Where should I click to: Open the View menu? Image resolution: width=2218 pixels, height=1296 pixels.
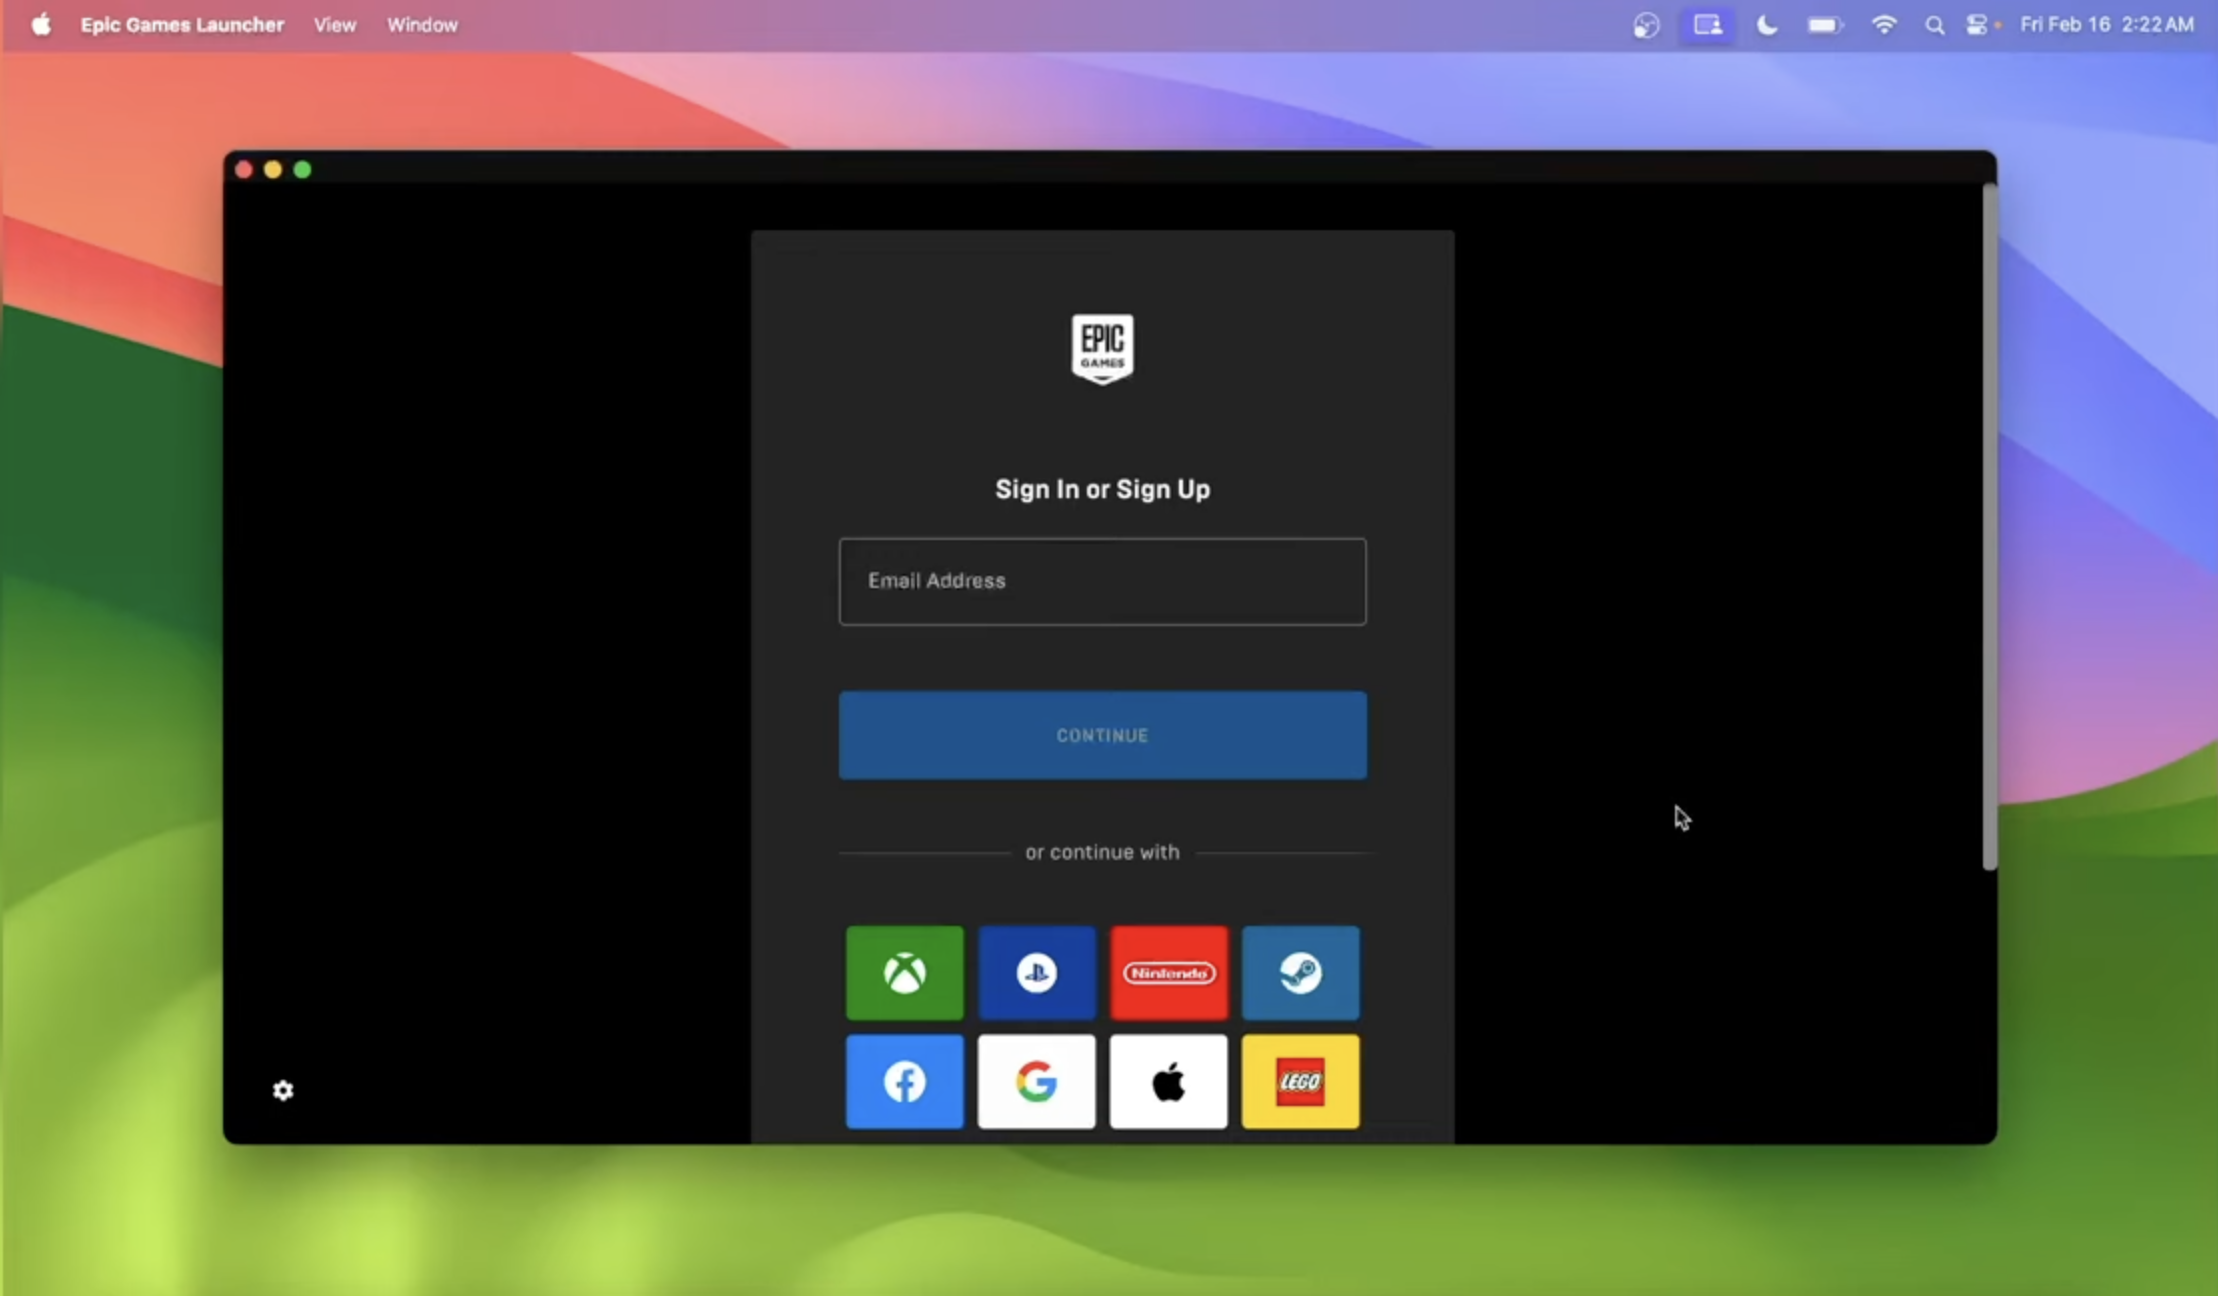pyautogui.click(x=334, y=25)
